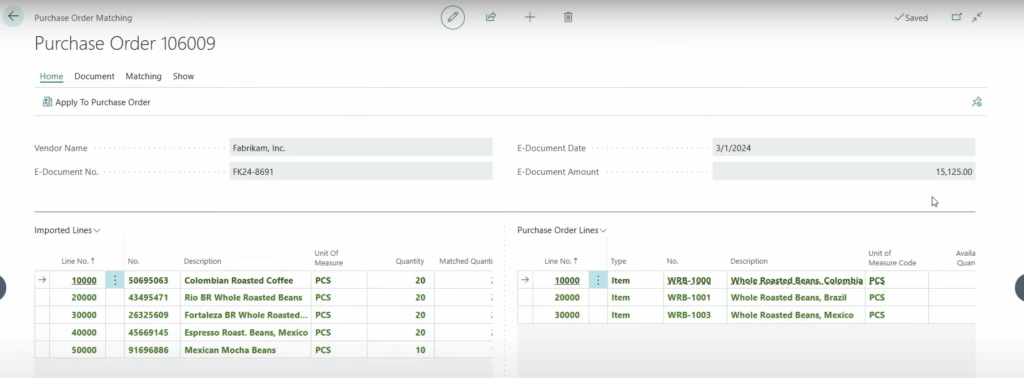Click Espresso Roast. Beans, Mexico description
Viewport: 1024px width, 378px height.
coord(246,332)
